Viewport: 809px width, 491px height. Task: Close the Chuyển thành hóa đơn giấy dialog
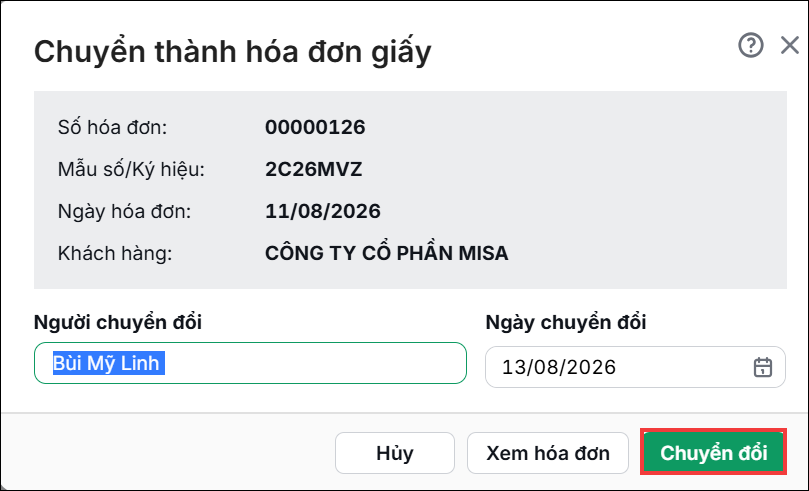[789, 45]
